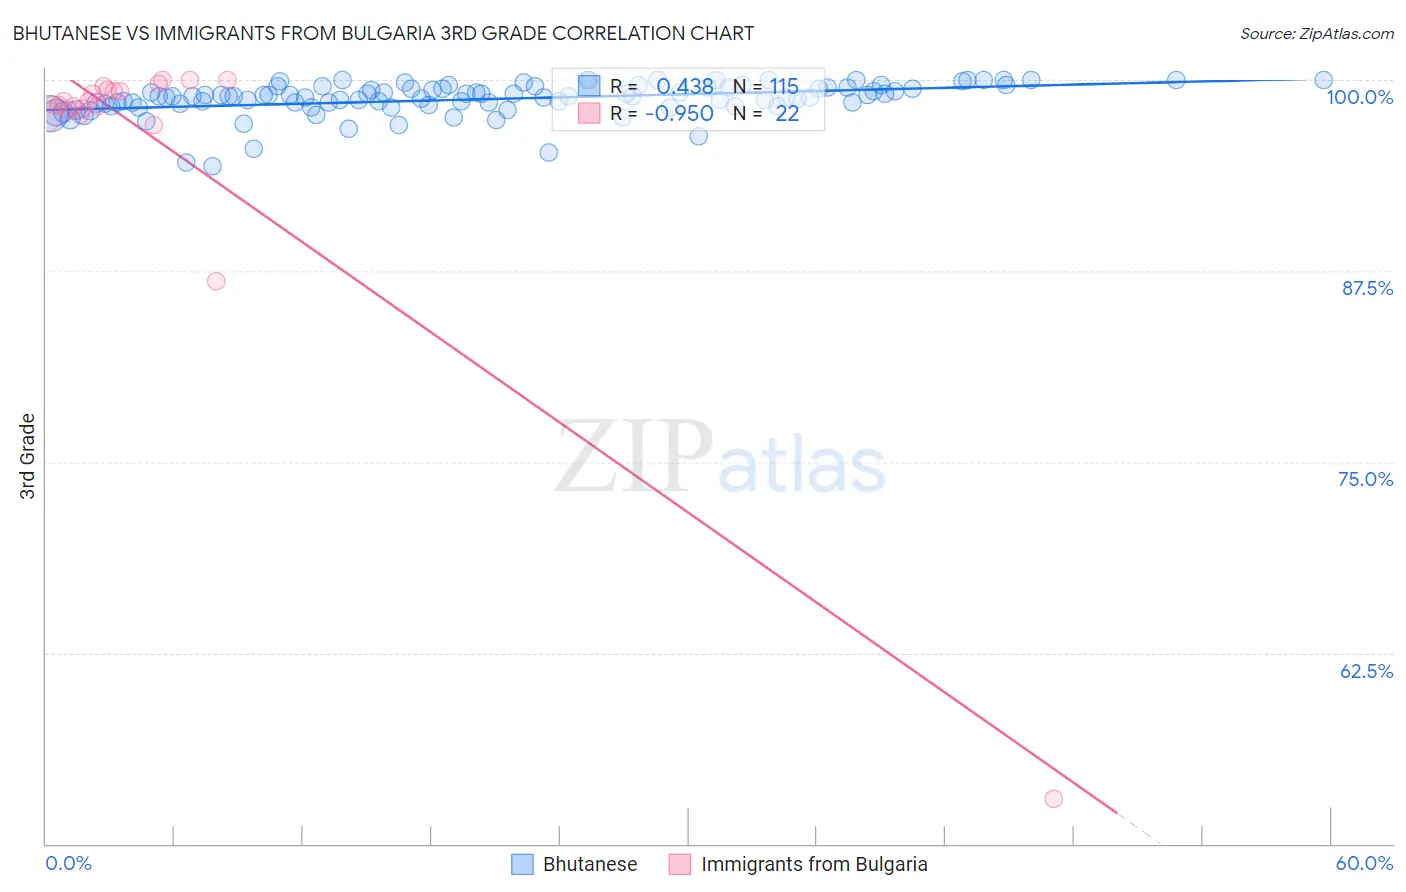Viewport: 1406px width, 892px height.
Task: Select the Immigrants from Bulgaria legend label
Action: click(x=814, y=864)
